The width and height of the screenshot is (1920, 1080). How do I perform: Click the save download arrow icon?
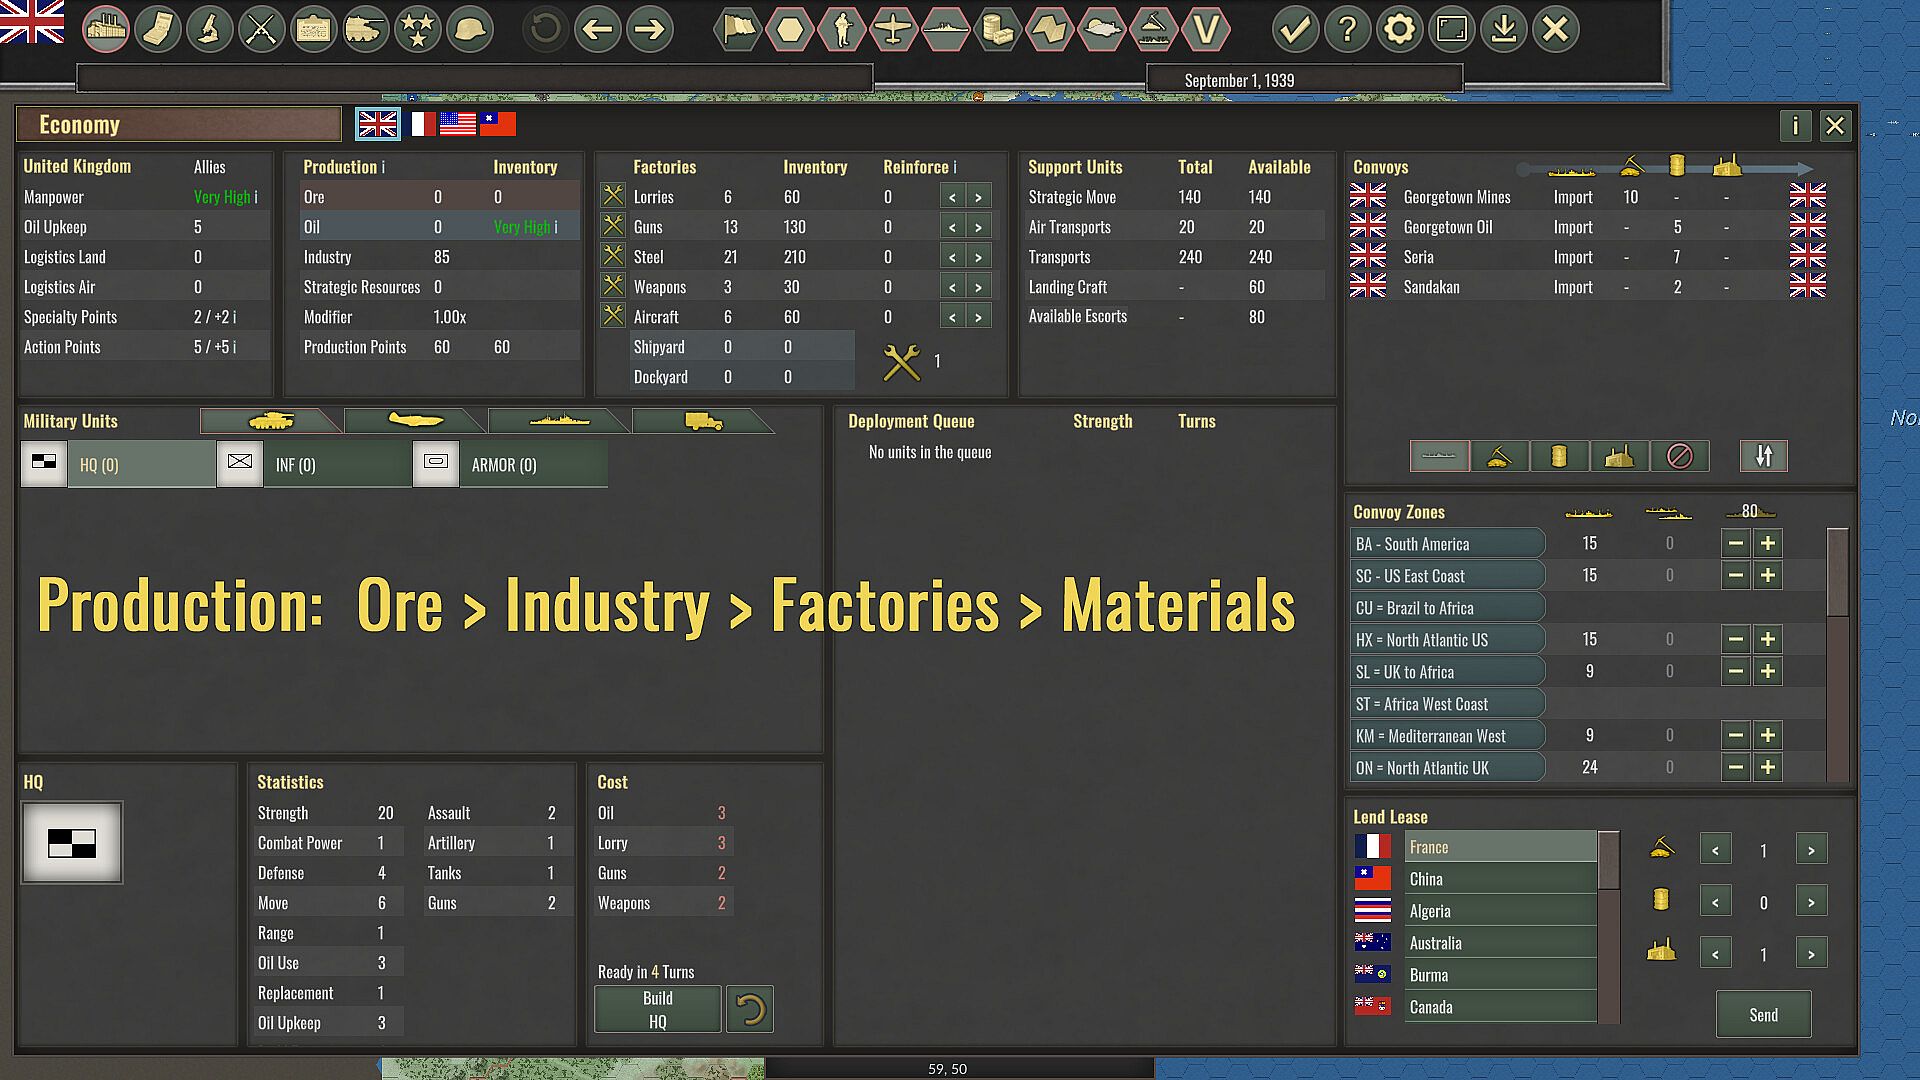[x=1503, y=29]
